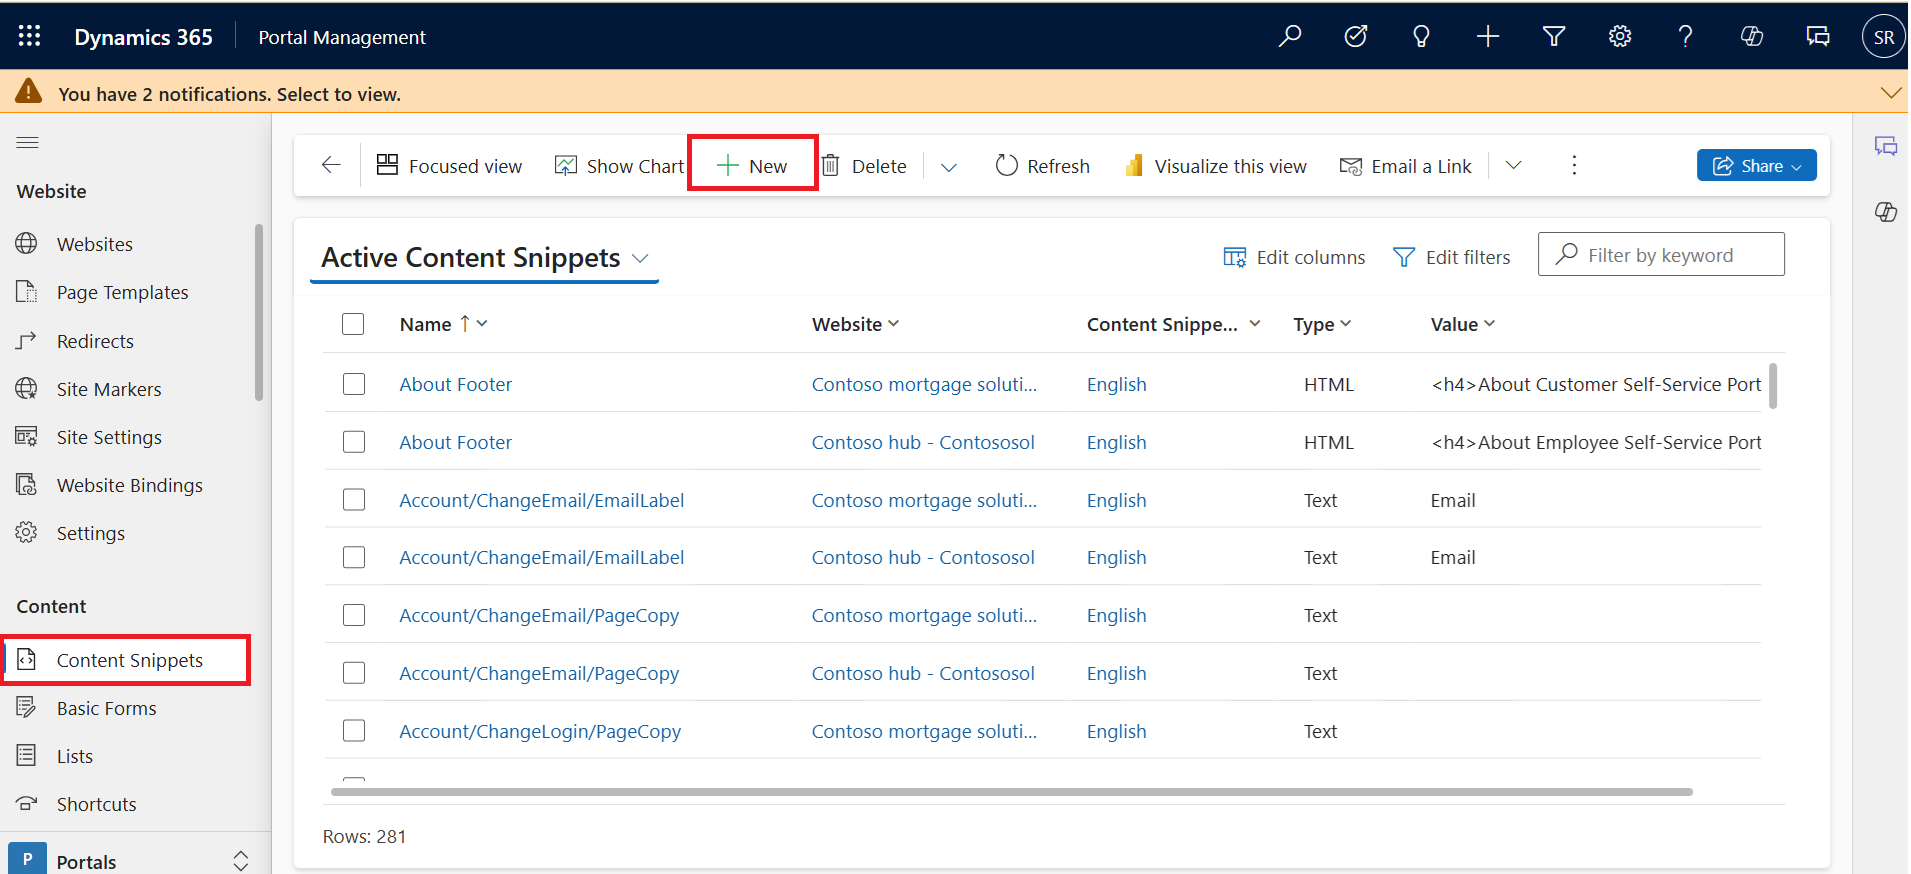1911x874 pixels.
Task: Click New to create a content snippet
Action: 753,166
